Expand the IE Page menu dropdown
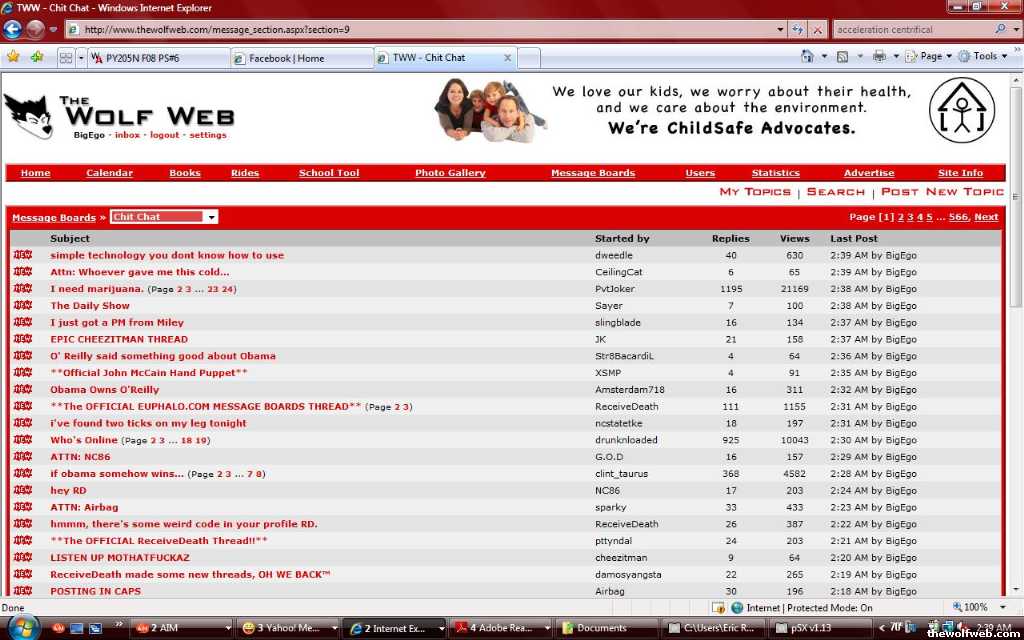This screenshot has height=640, width=1024. [x=936, y=57]
